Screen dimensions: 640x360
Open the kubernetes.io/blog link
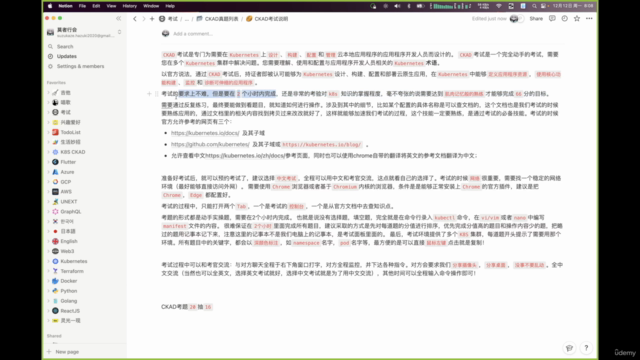(322, 144)
